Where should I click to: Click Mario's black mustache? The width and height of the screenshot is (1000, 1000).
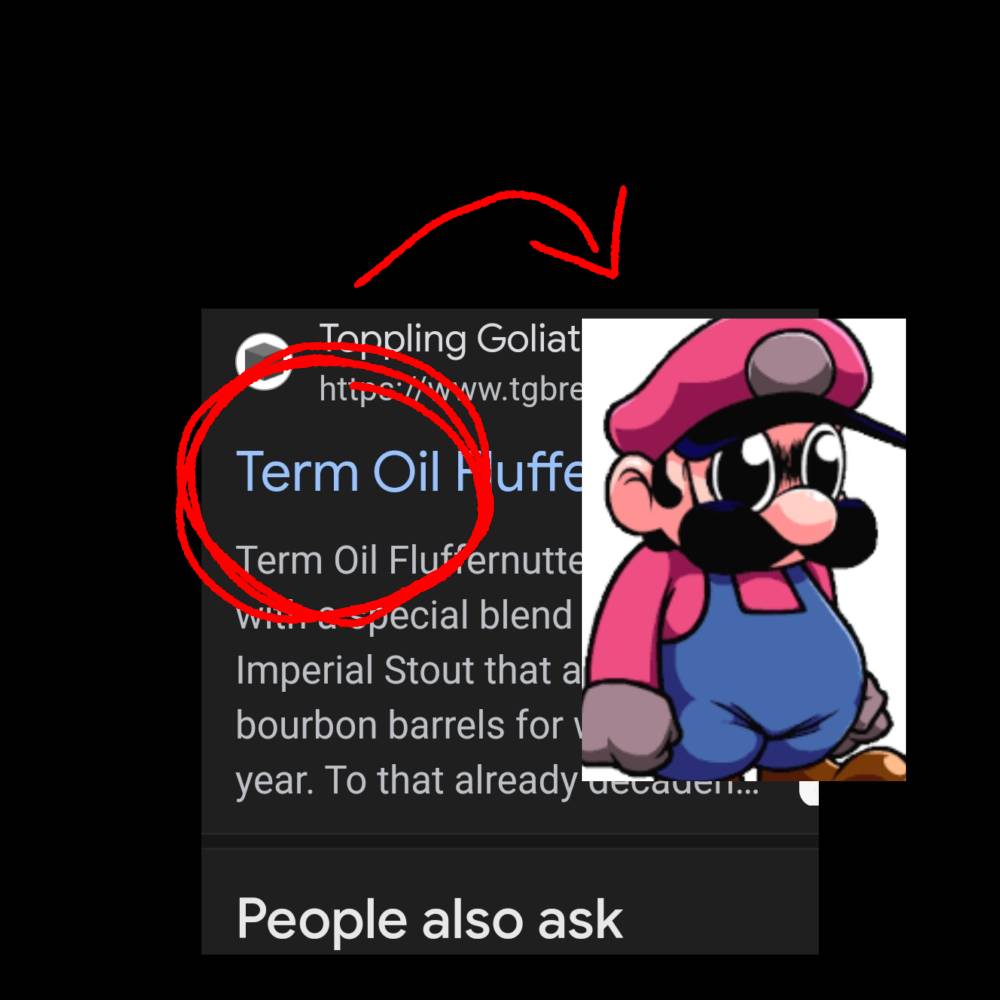pos(776,533)
